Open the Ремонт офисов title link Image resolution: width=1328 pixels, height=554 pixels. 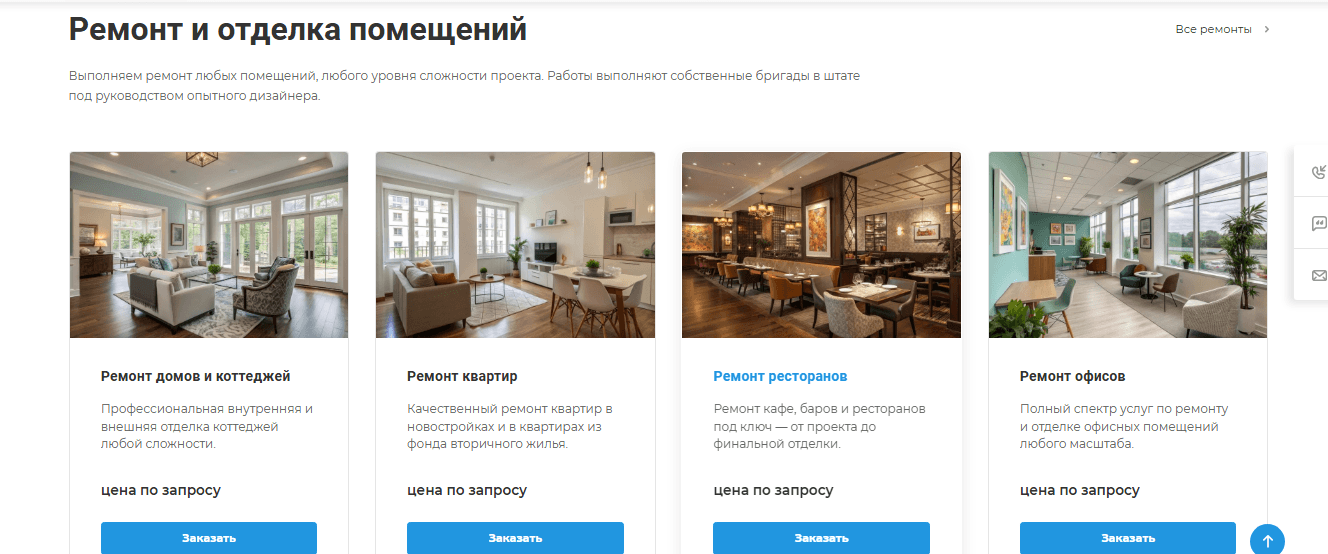(x=1072, y=377)
